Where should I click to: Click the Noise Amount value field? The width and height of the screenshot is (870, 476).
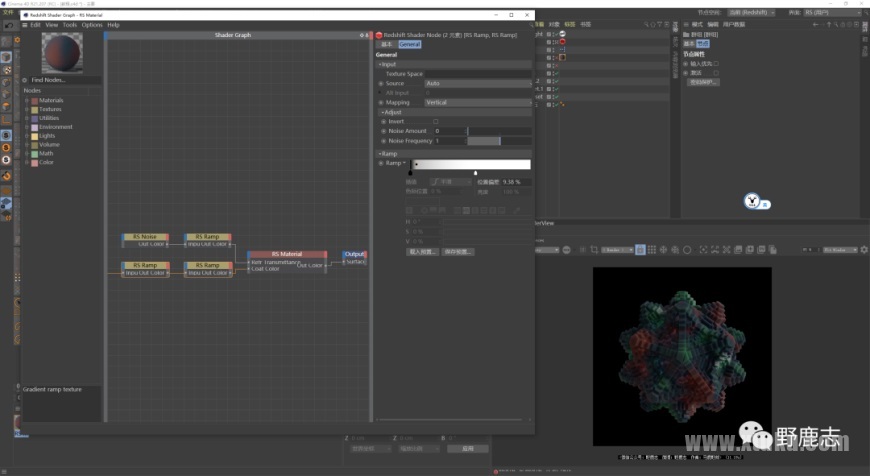pos(450,131)
